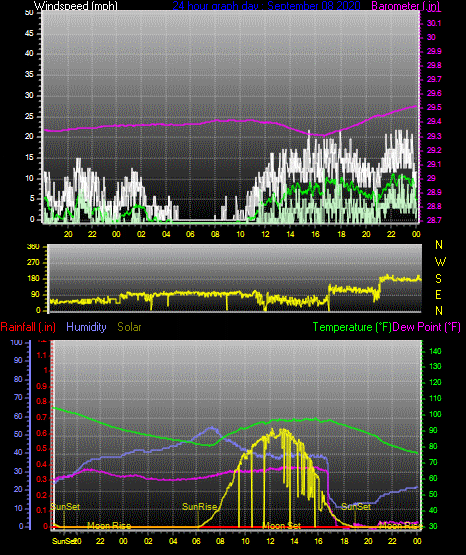Viewport: 466px width, 555px height.
Task: Click the blue humidity axis value 70
Action: click(18, 397)
